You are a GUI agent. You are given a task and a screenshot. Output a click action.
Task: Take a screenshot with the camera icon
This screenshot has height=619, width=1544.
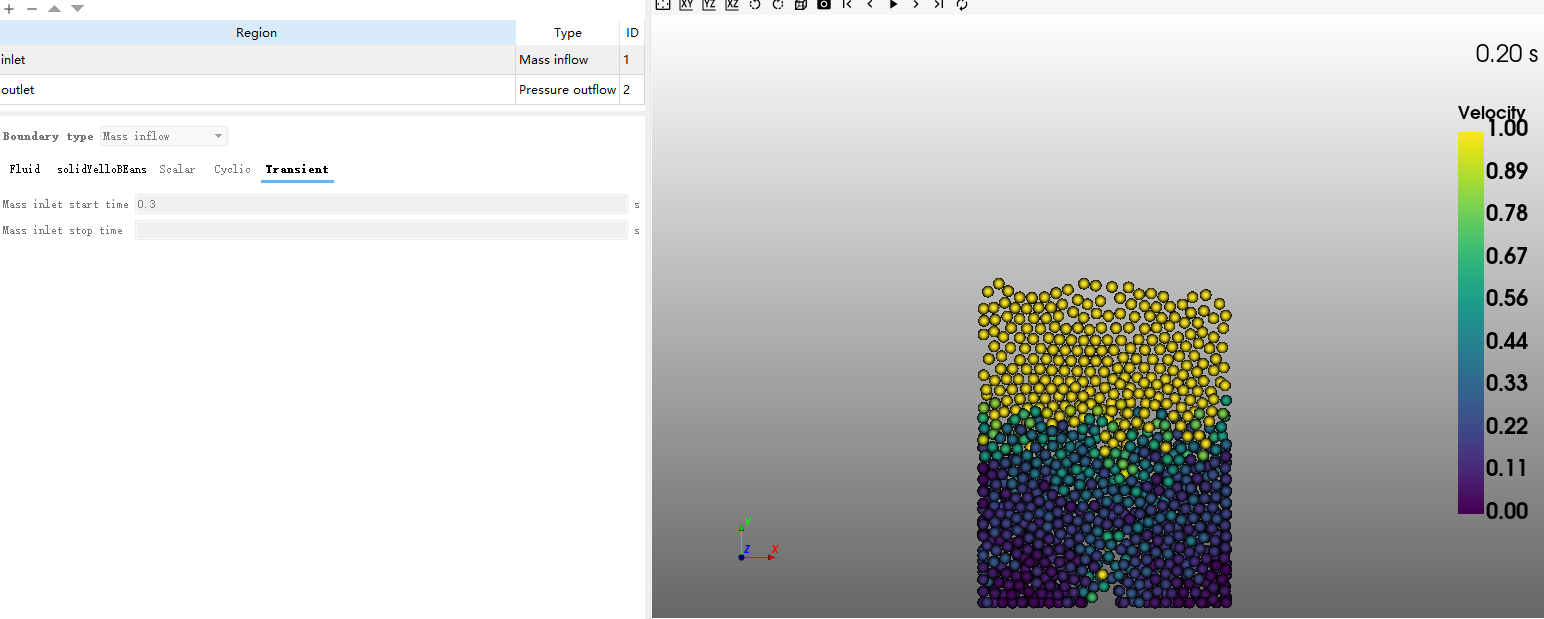(x=823, y=4)
